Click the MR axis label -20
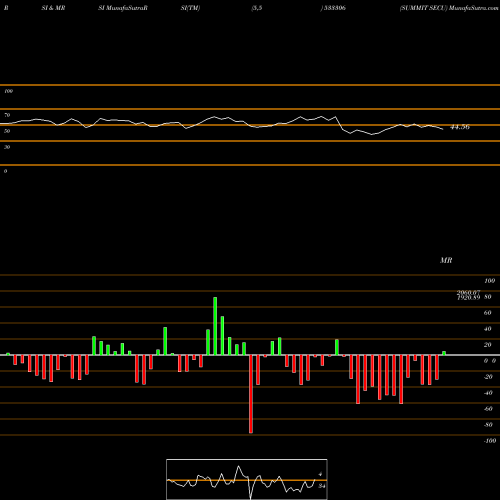 point(488,377)
